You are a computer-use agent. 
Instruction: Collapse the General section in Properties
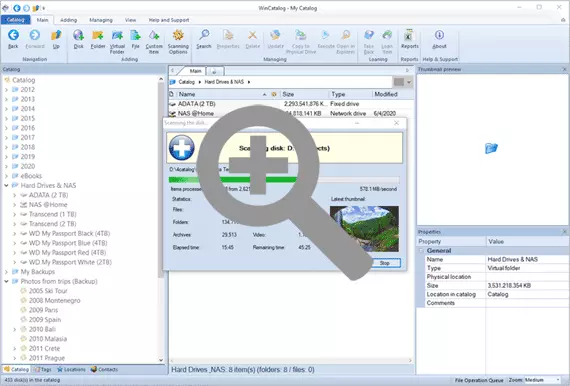coord(421,251)
